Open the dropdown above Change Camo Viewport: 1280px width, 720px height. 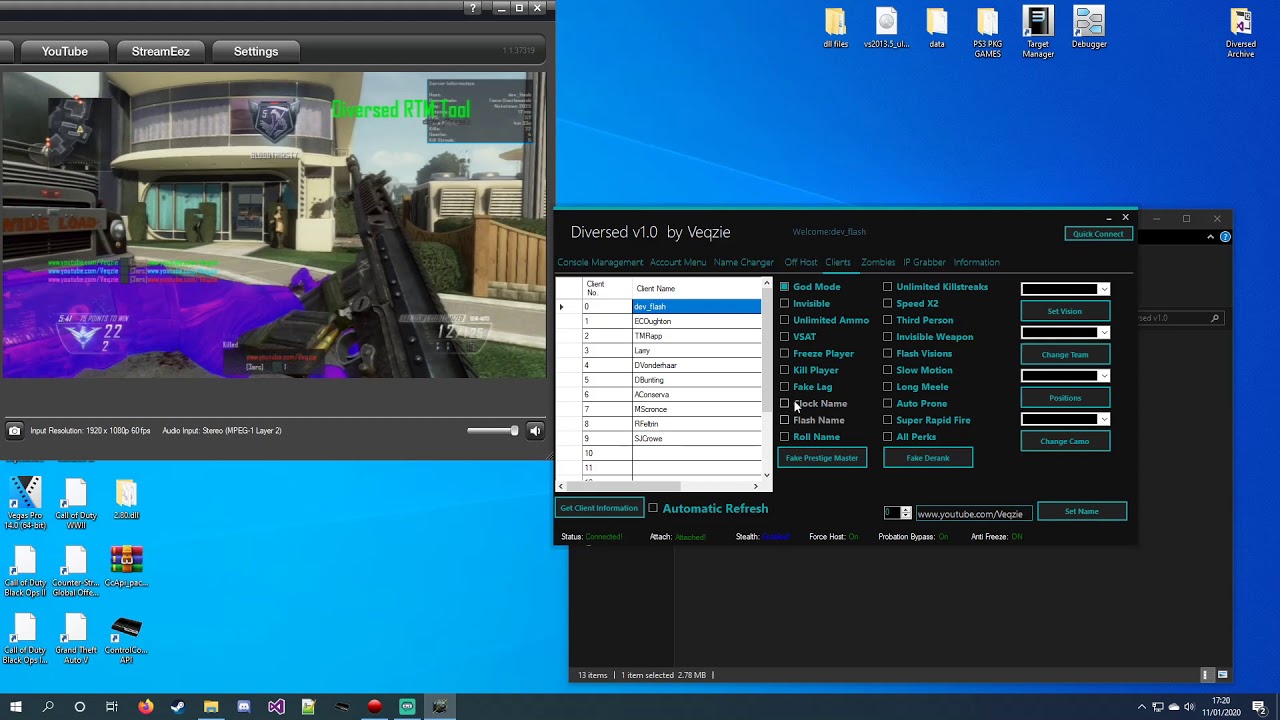tap(1065, 419)
